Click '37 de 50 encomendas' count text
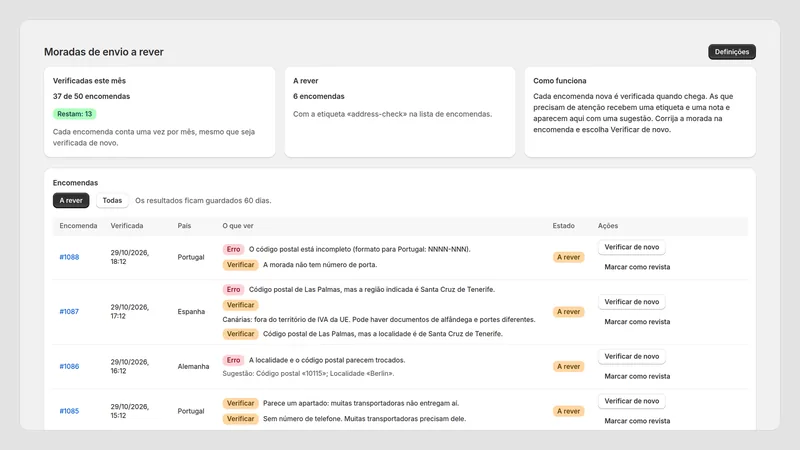The image size is (800, 450). pyautogui.click(x=91, y=96)
